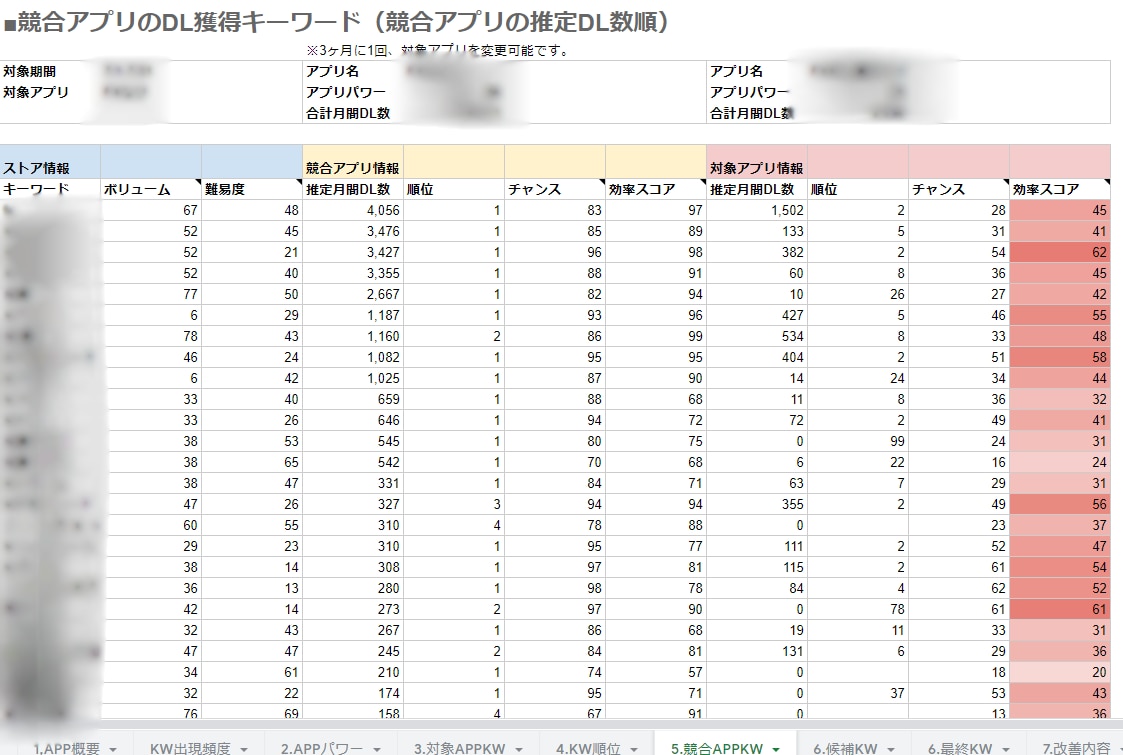This screenshot has width=1123, height=755.
Task: Select the 競合アプリ情報 section header cell
Action: coord(353,162)
